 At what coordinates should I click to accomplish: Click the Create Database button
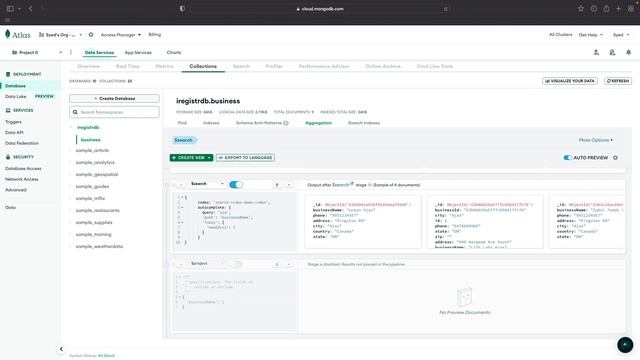pos(114,98)
